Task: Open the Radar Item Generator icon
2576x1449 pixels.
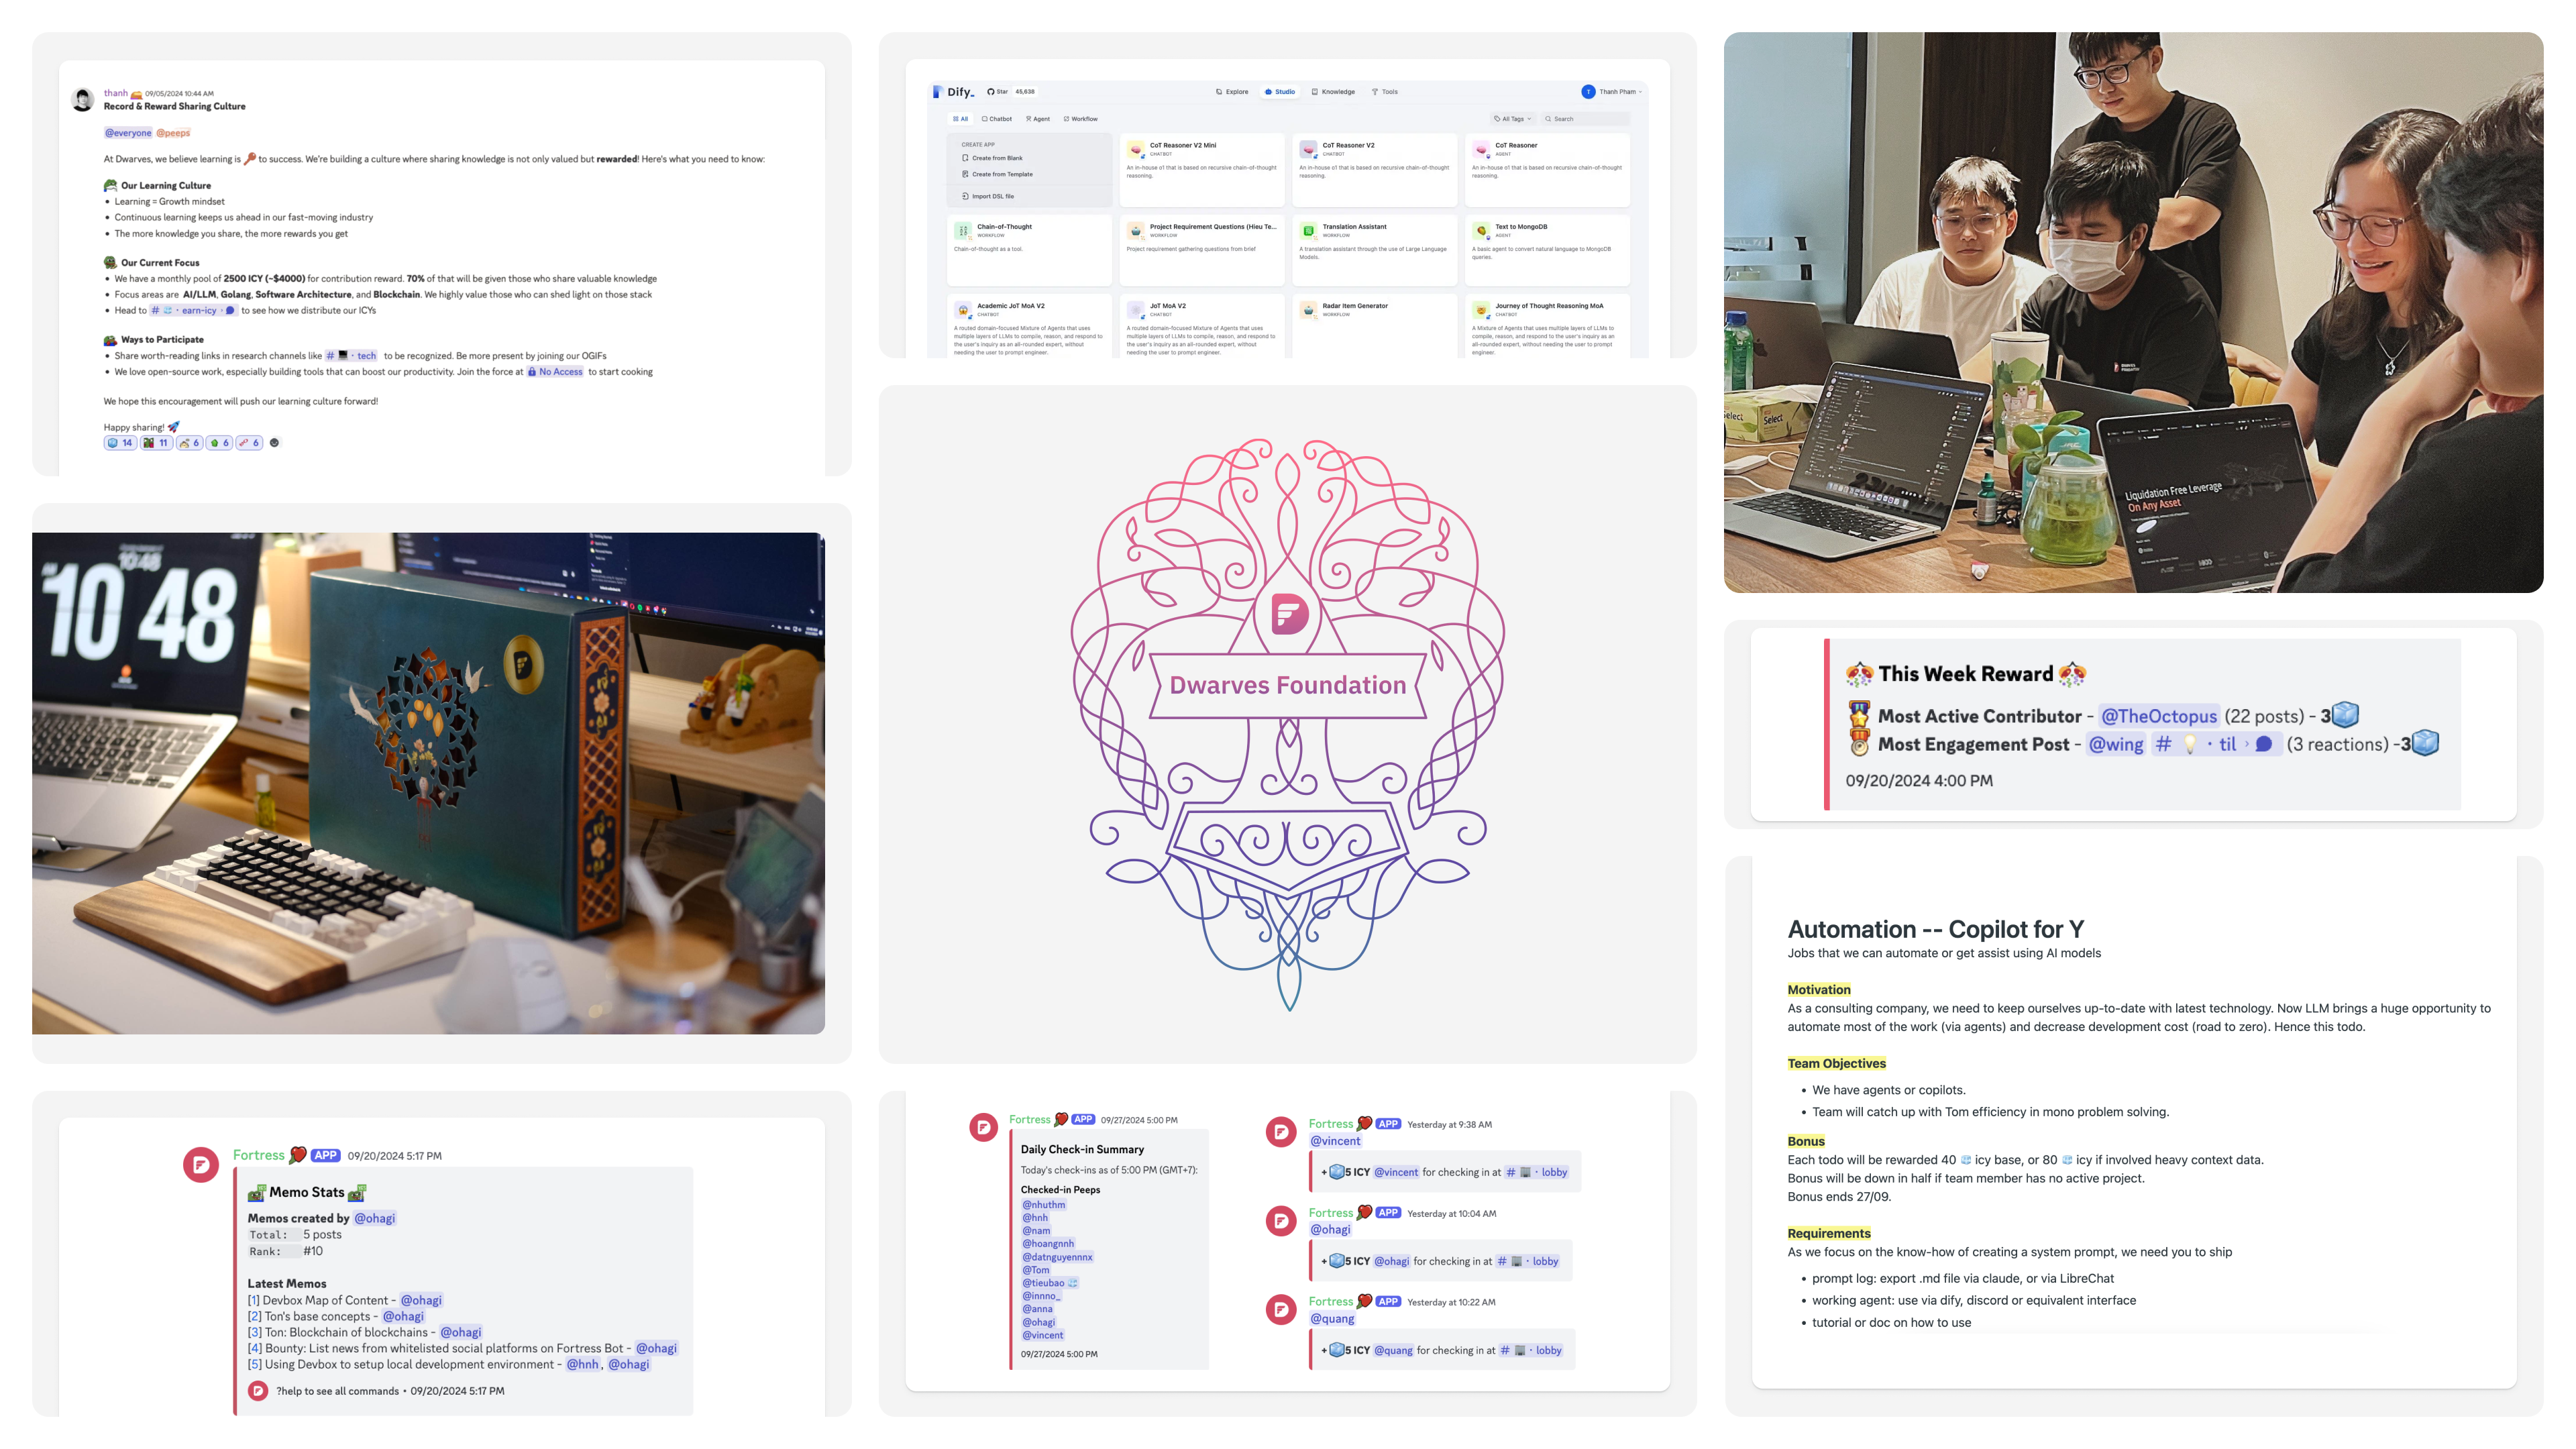Action: pyautogui.click(x=1308, y=310)
